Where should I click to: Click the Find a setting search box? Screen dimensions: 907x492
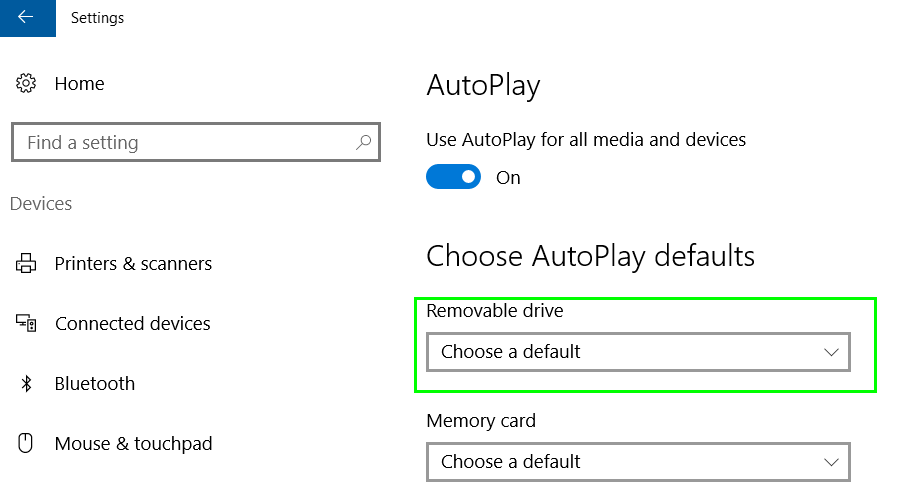pyautogui.click(x=196, y=142)
